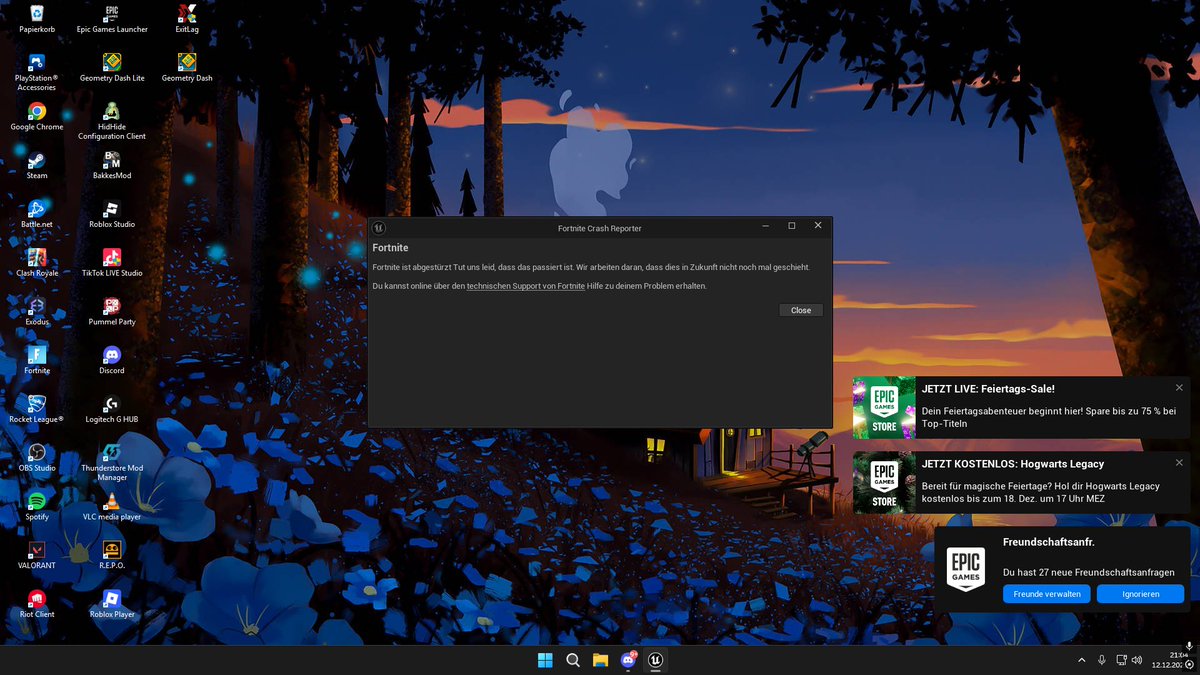This screenshot has height=675, width=1200.
Task: Open Discord from the taskbar
Action: [628, 660]
